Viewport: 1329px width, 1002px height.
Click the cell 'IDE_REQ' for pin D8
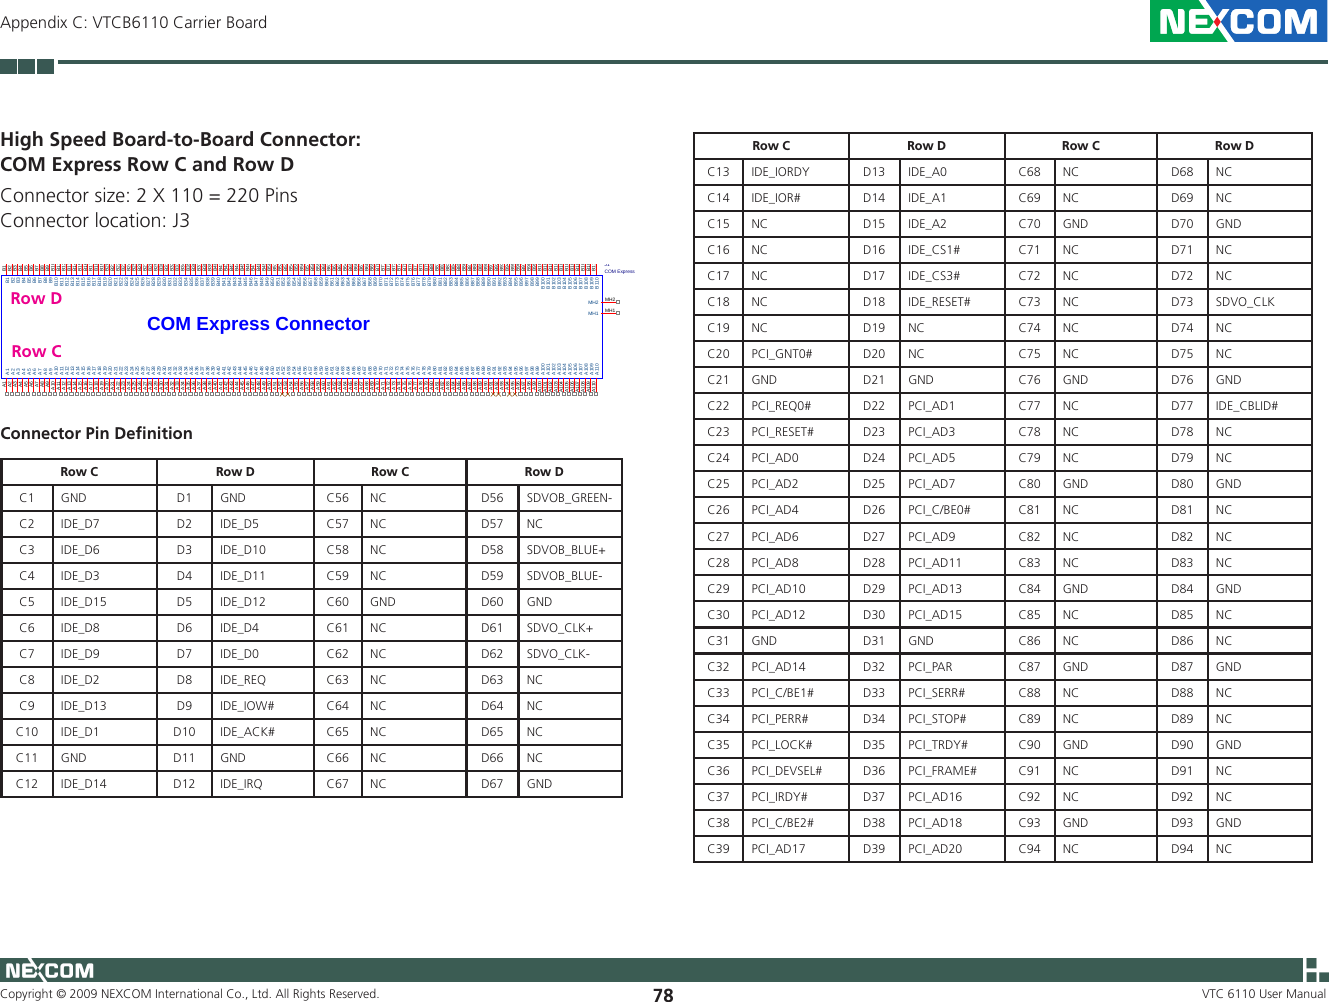pyautogui.click(x=262, y=680)
